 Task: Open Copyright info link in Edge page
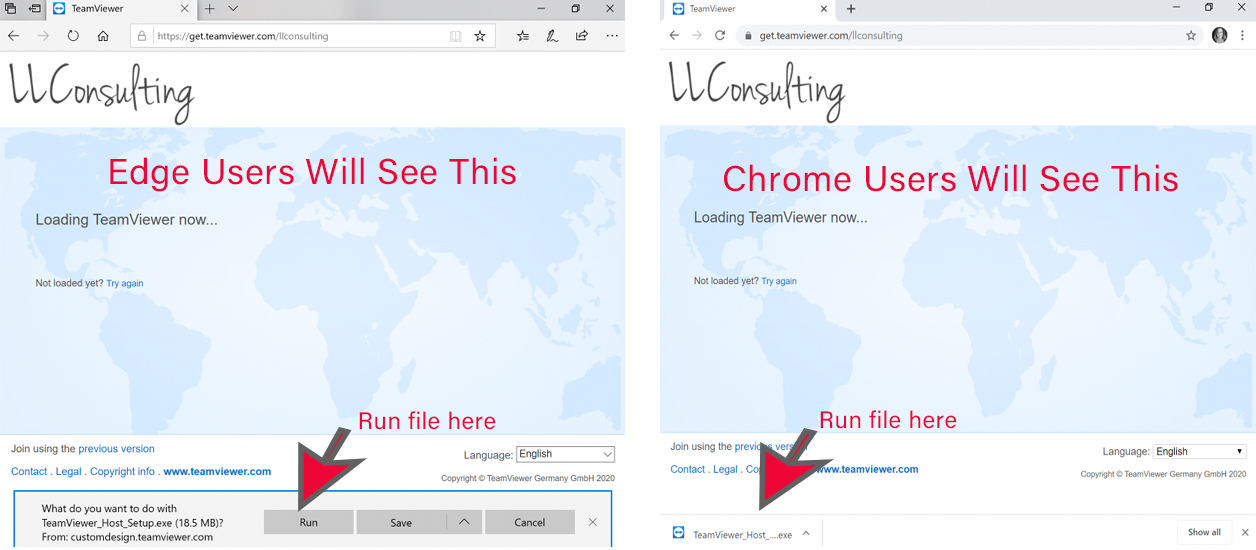pyautogui.click(x=123, y=472)
